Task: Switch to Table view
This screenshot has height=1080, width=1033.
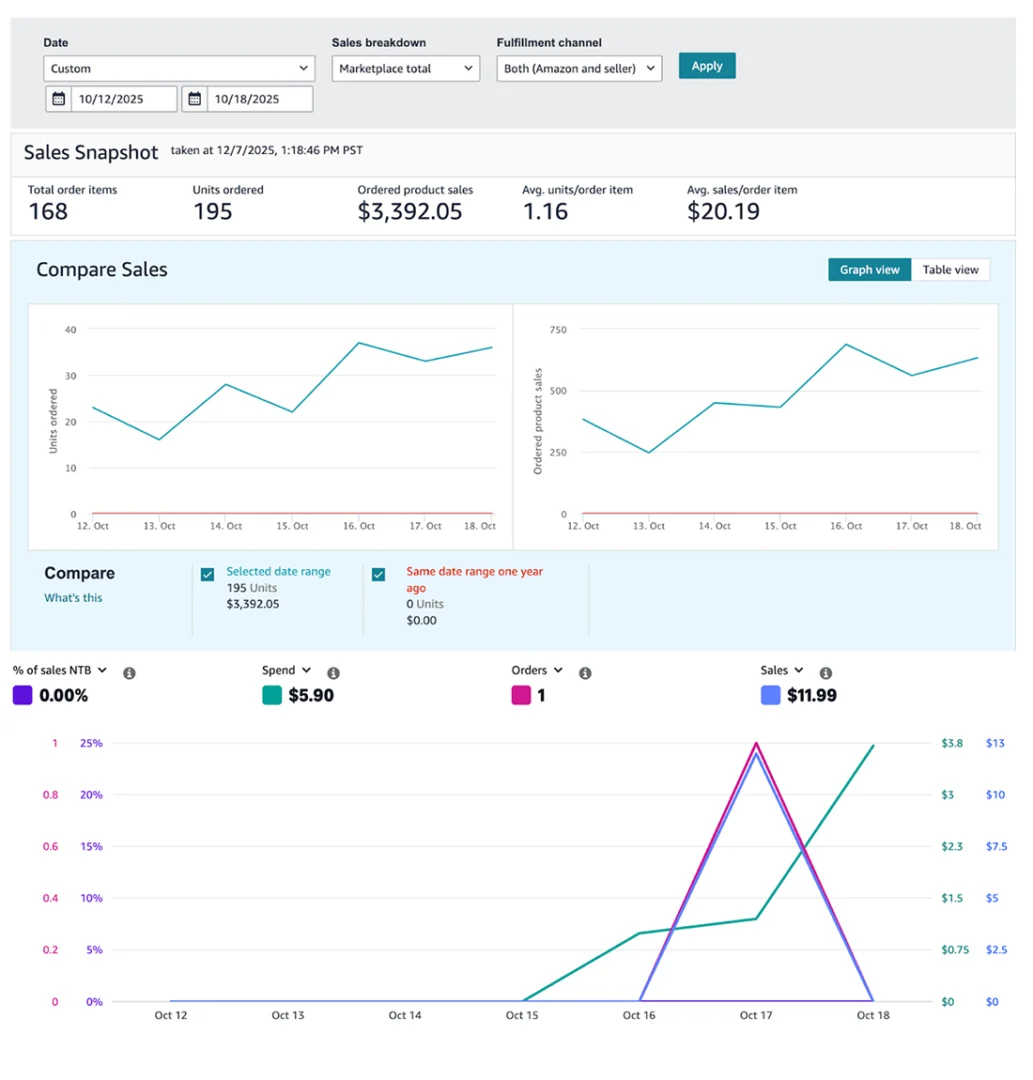Action: 950,270
